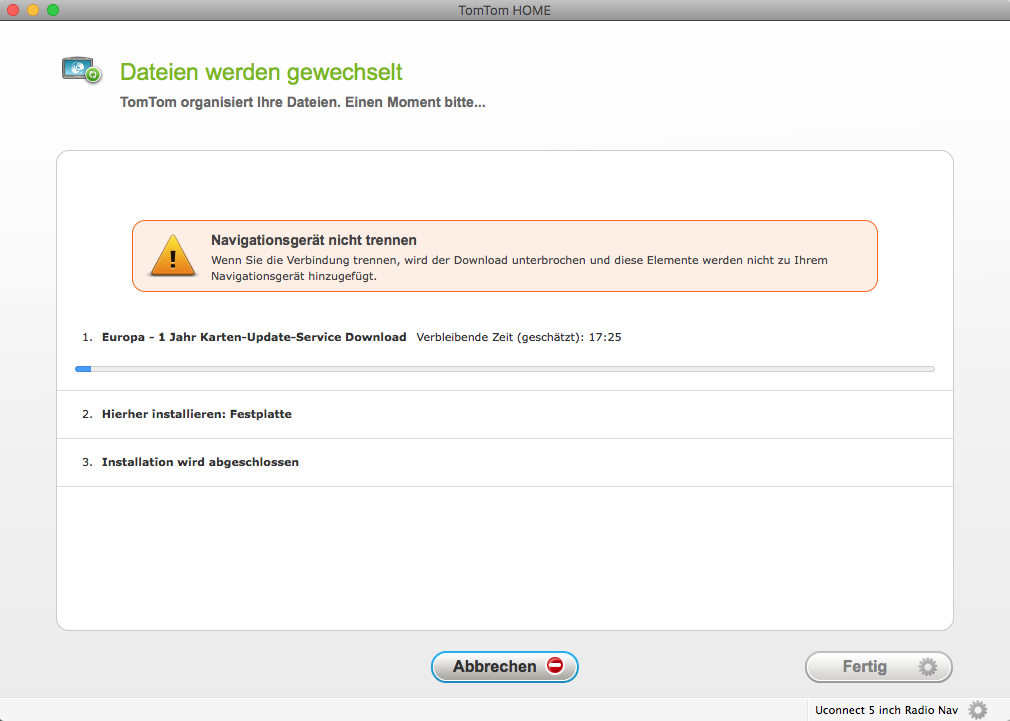Select step 'Europa - 1 Jahr Karten-Update-Service Download'
This screenshot has width=1010, height=721.
[x=254, y=337]
